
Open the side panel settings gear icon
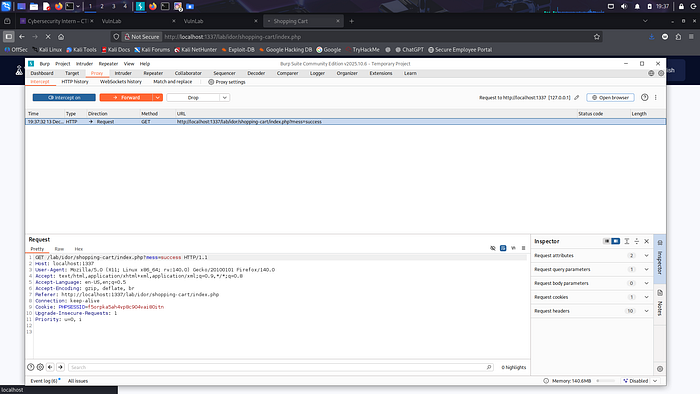point(660,369)
